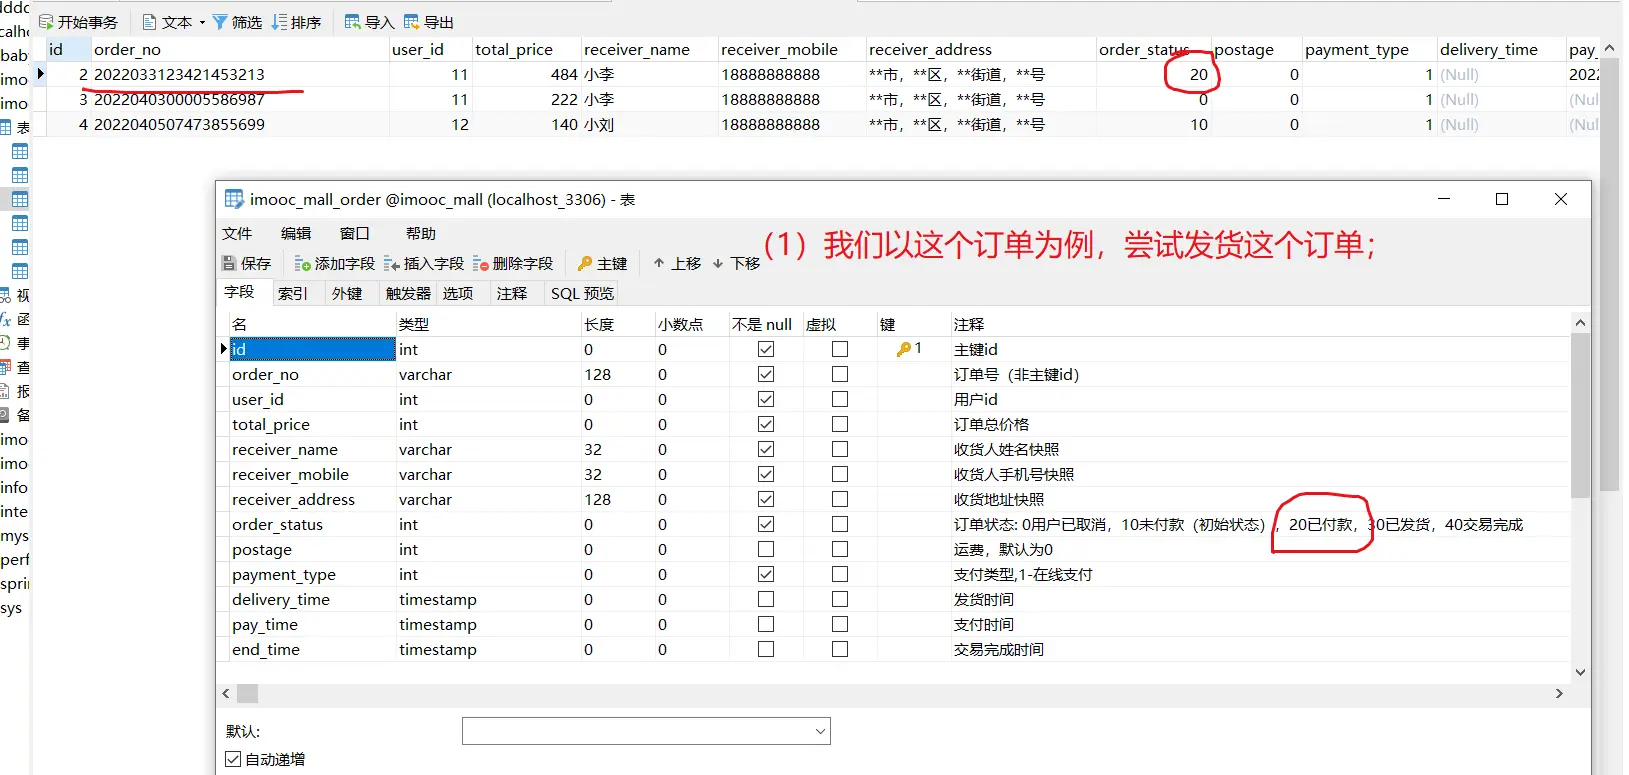Toggle the virtual checkbox for end_time field
This screenshot has width=1629, height=775.
840,649
